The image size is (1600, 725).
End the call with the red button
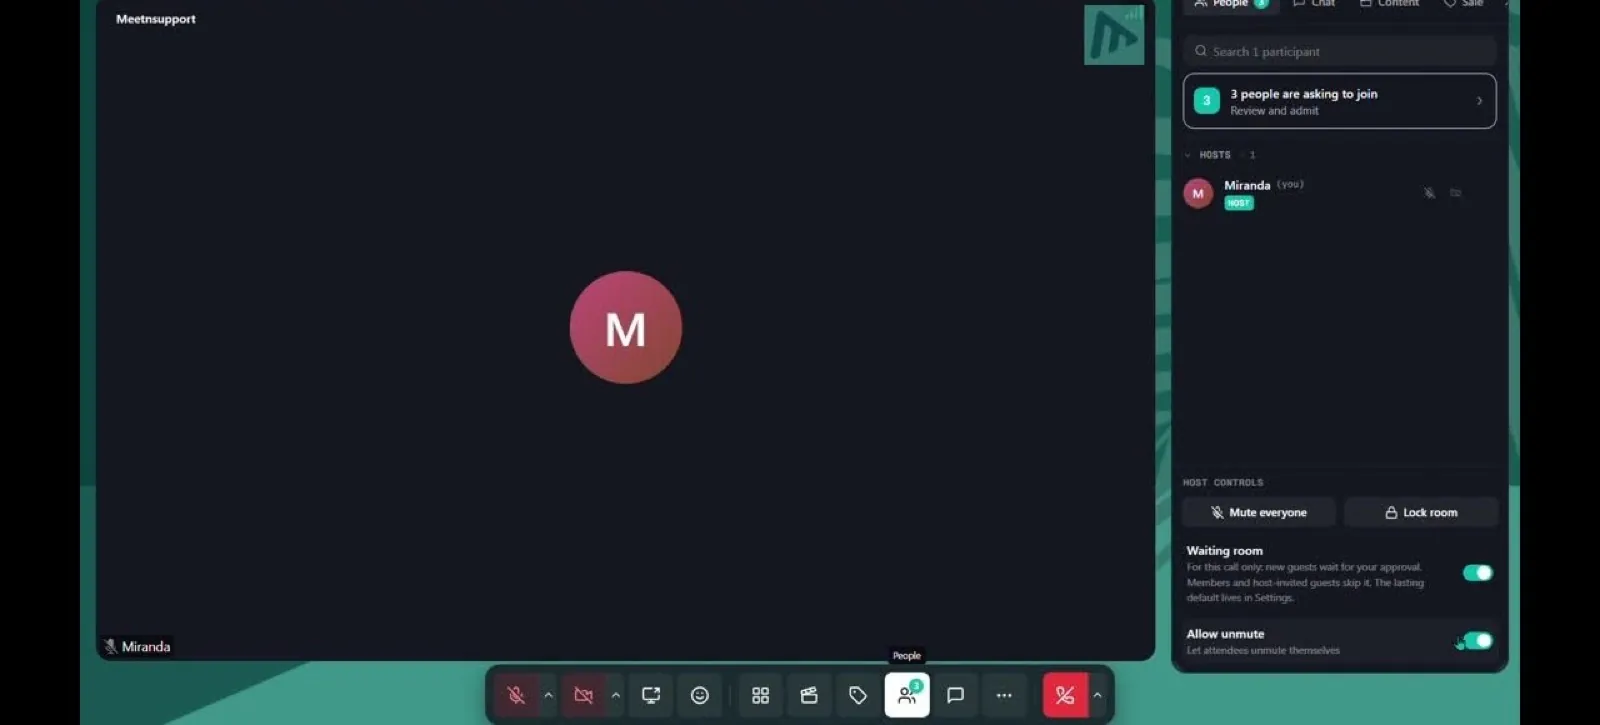tap(1065, 695)
